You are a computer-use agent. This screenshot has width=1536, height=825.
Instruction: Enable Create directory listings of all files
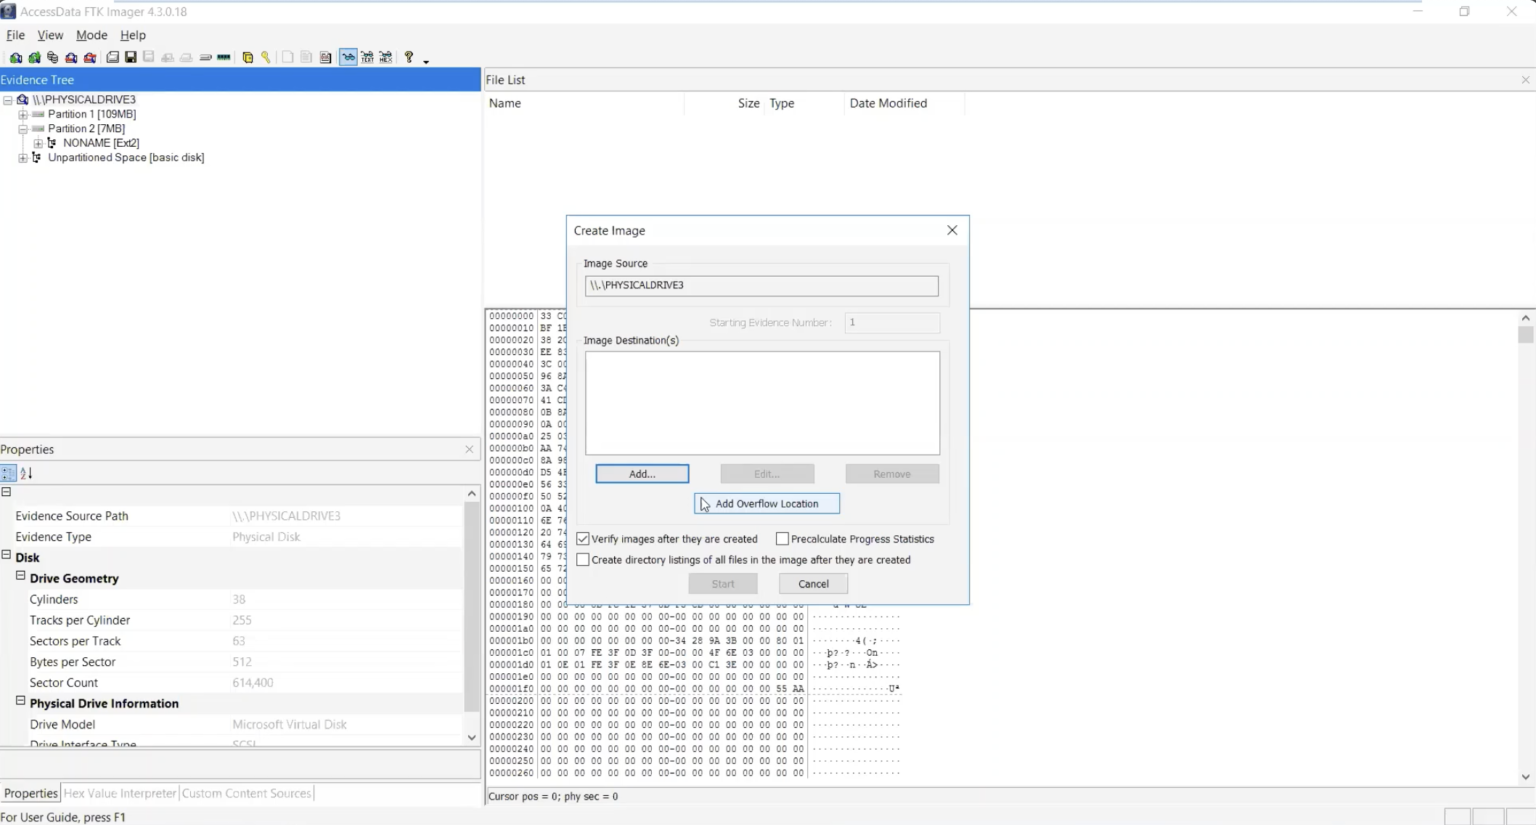[x=583, y=559]
